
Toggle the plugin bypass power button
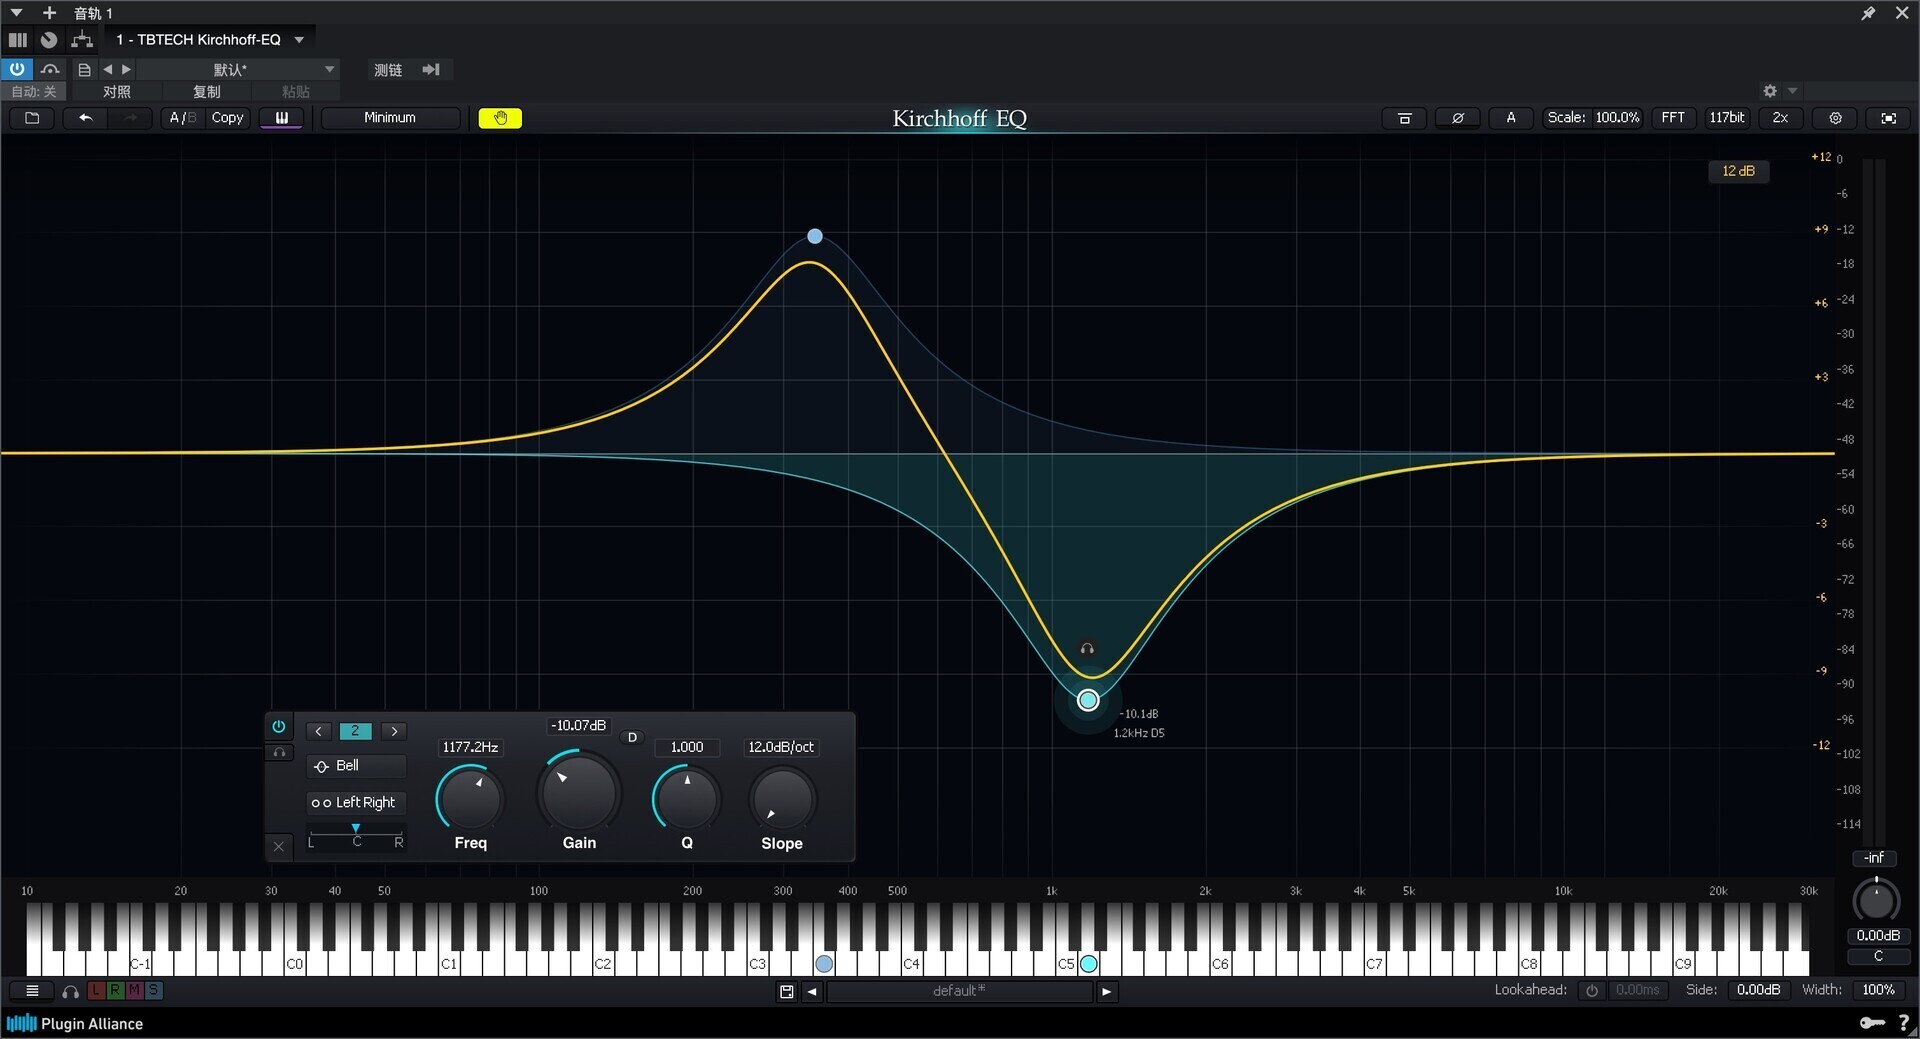coord(17,69)
